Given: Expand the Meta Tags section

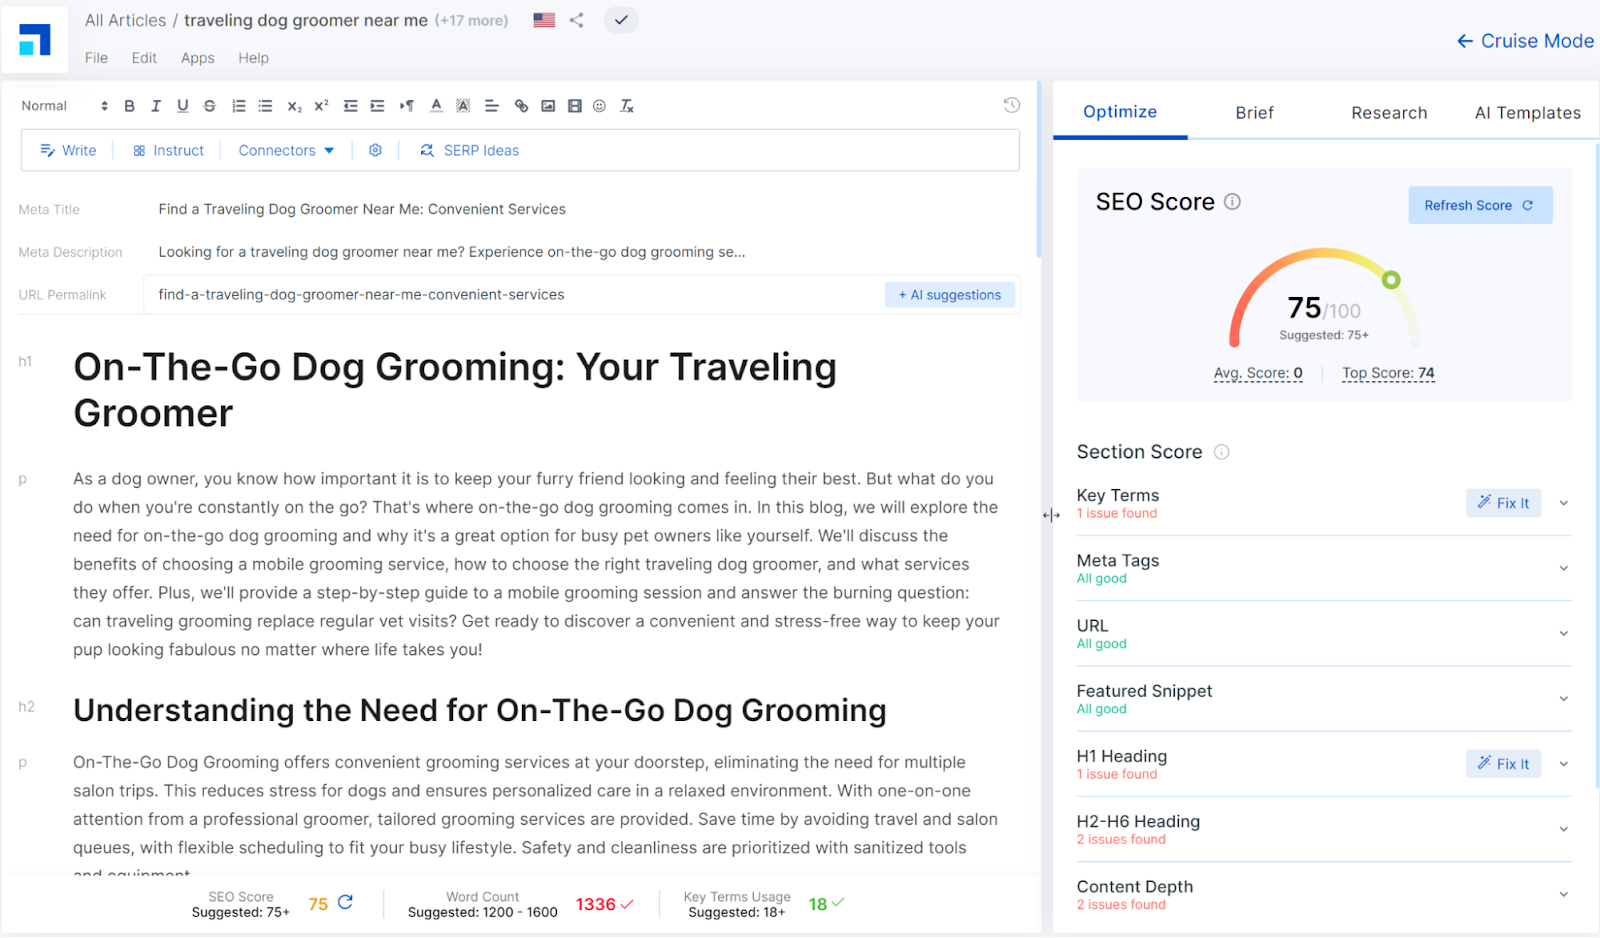Looking at the screenshot, I should tap(1563, 568).
